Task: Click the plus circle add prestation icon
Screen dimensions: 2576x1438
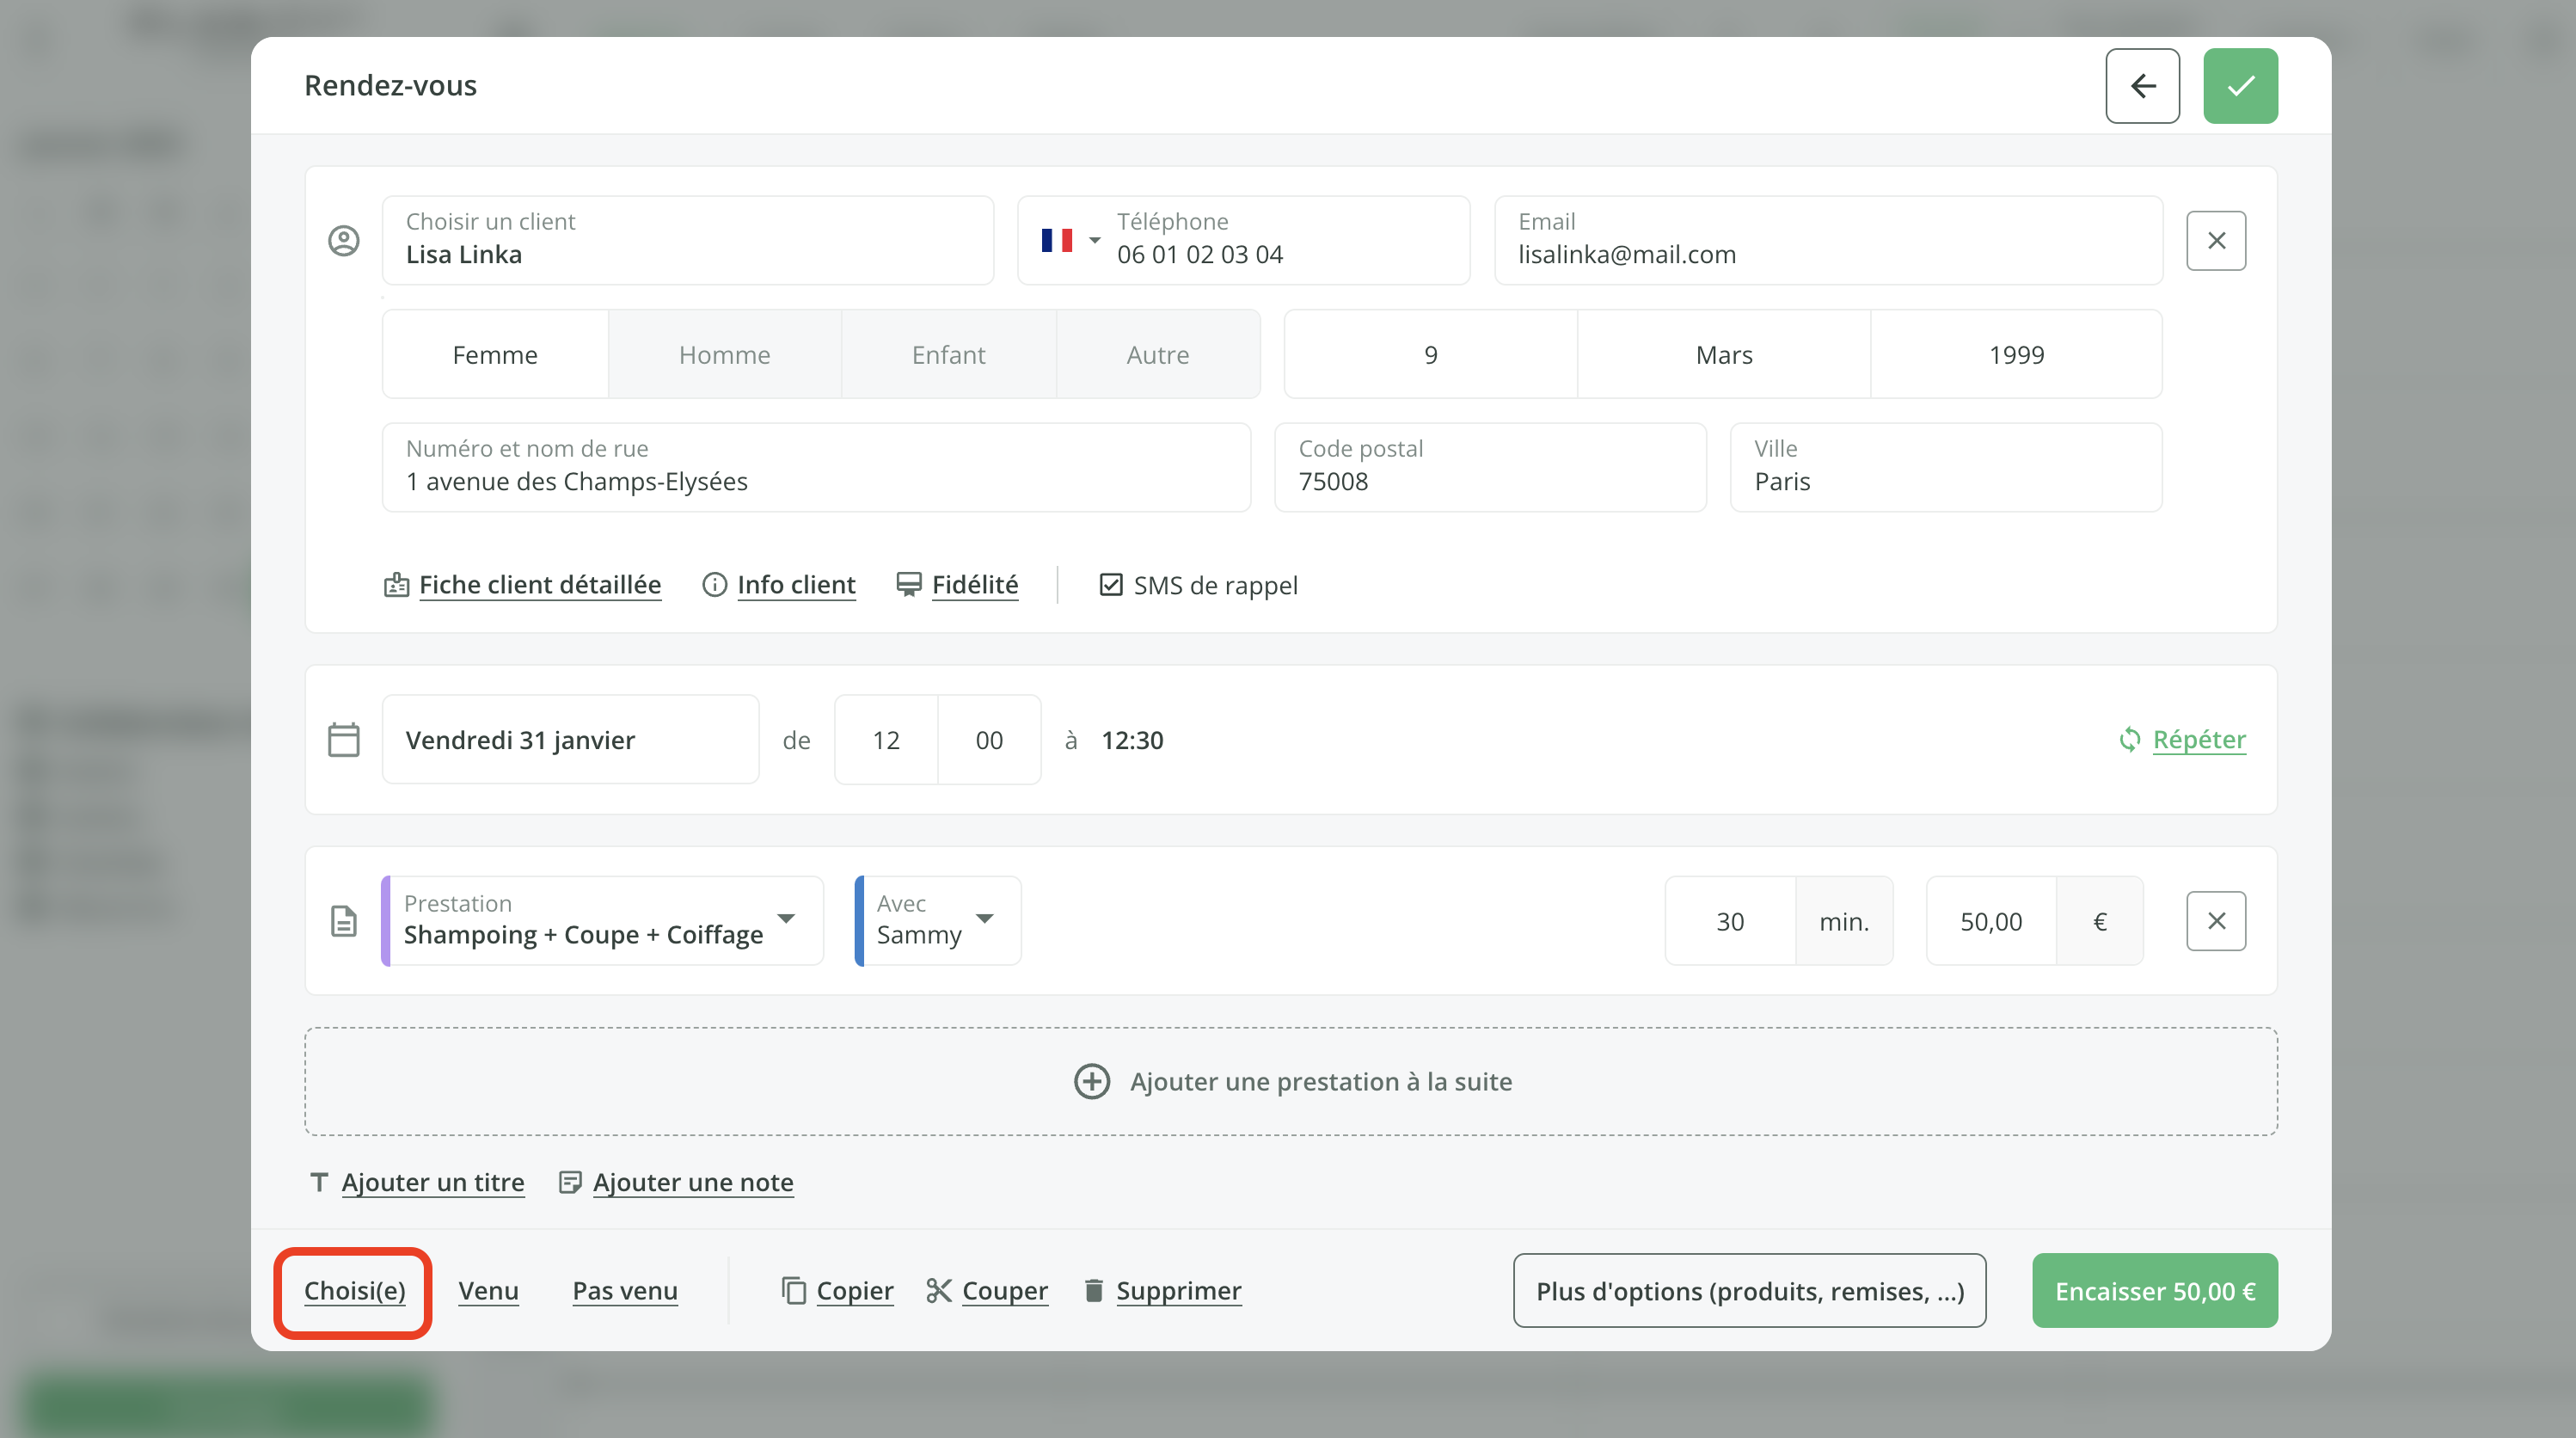Action: point(1091,1082)
